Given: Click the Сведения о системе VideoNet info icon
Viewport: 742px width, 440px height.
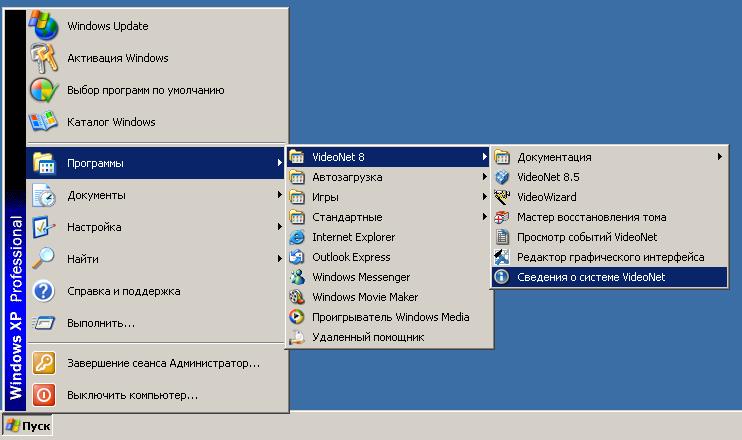Looking at the screenshot, I should click(502, 277).
